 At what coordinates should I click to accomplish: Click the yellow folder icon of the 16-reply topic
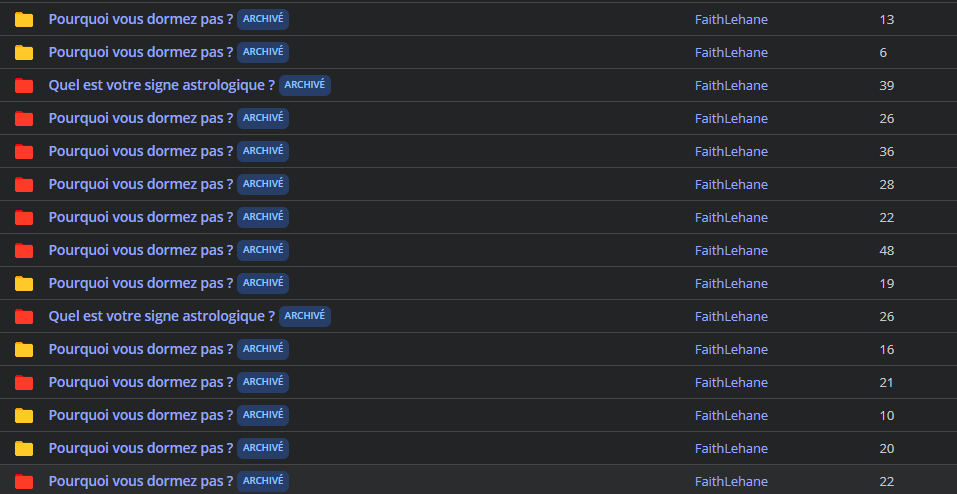24,349
